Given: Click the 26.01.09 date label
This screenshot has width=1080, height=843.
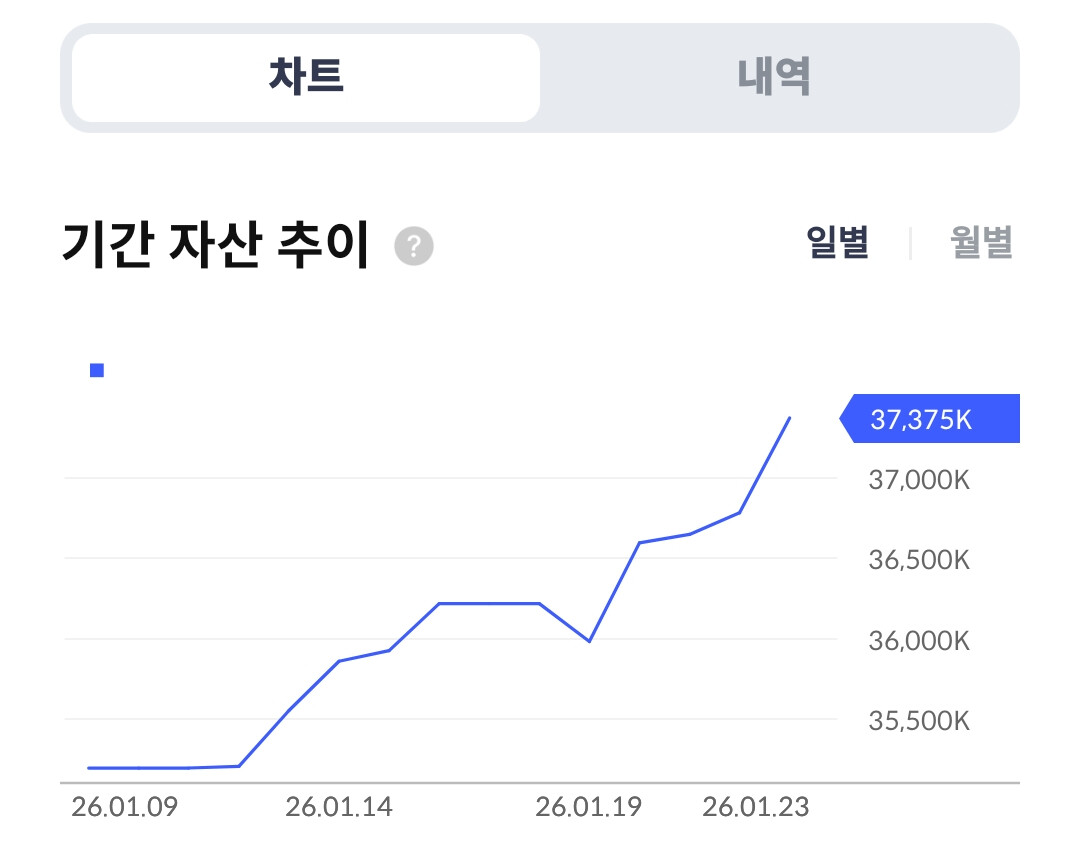Looking at the screenshot, I should point(124,807).
